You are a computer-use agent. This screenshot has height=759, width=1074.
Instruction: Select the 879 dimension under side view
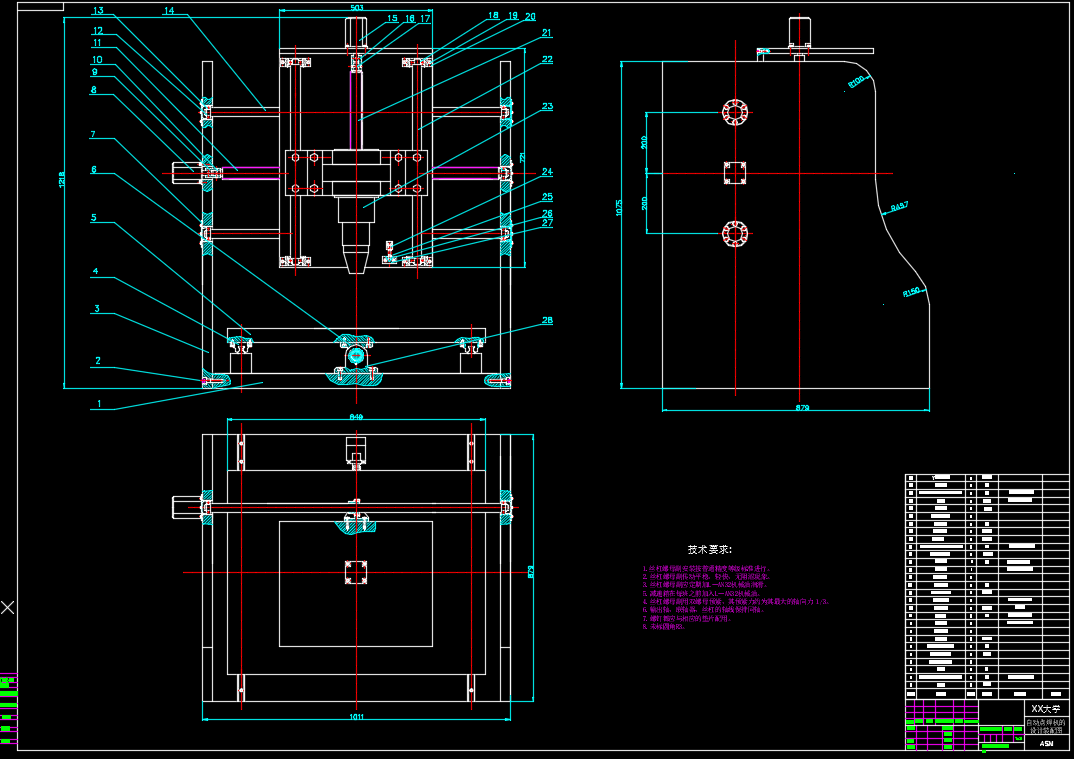(x=801, y=407)
